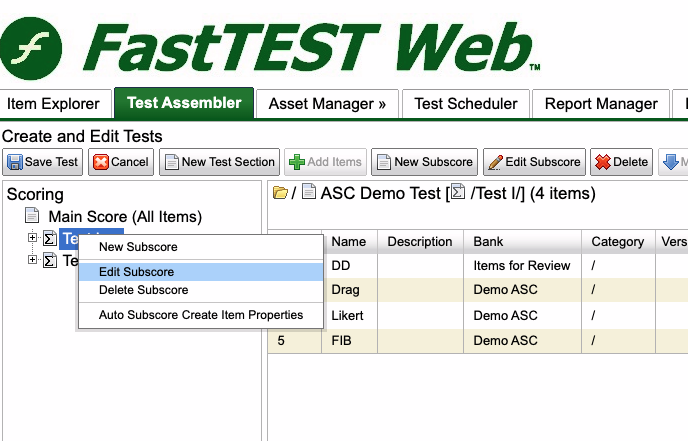688x441 pixels.
Task: Click the sigma icon of selected subscore
Action: point(50,238)
